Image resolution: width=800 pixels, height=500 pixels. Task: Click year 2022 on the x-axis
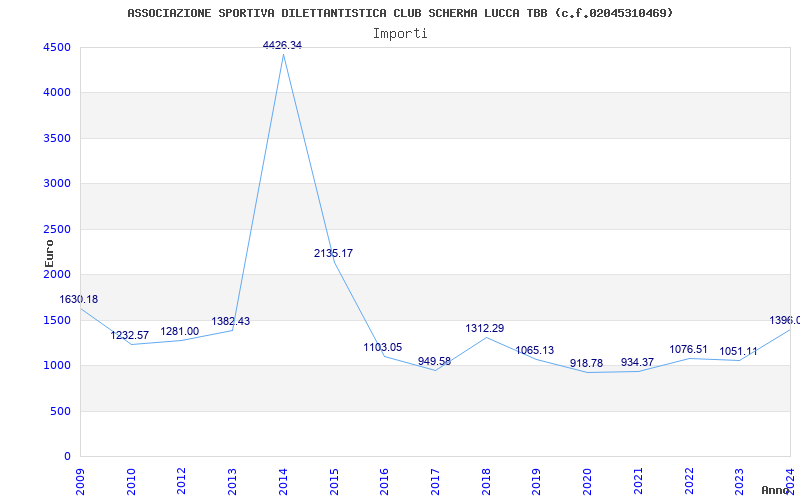click(689, 481)
